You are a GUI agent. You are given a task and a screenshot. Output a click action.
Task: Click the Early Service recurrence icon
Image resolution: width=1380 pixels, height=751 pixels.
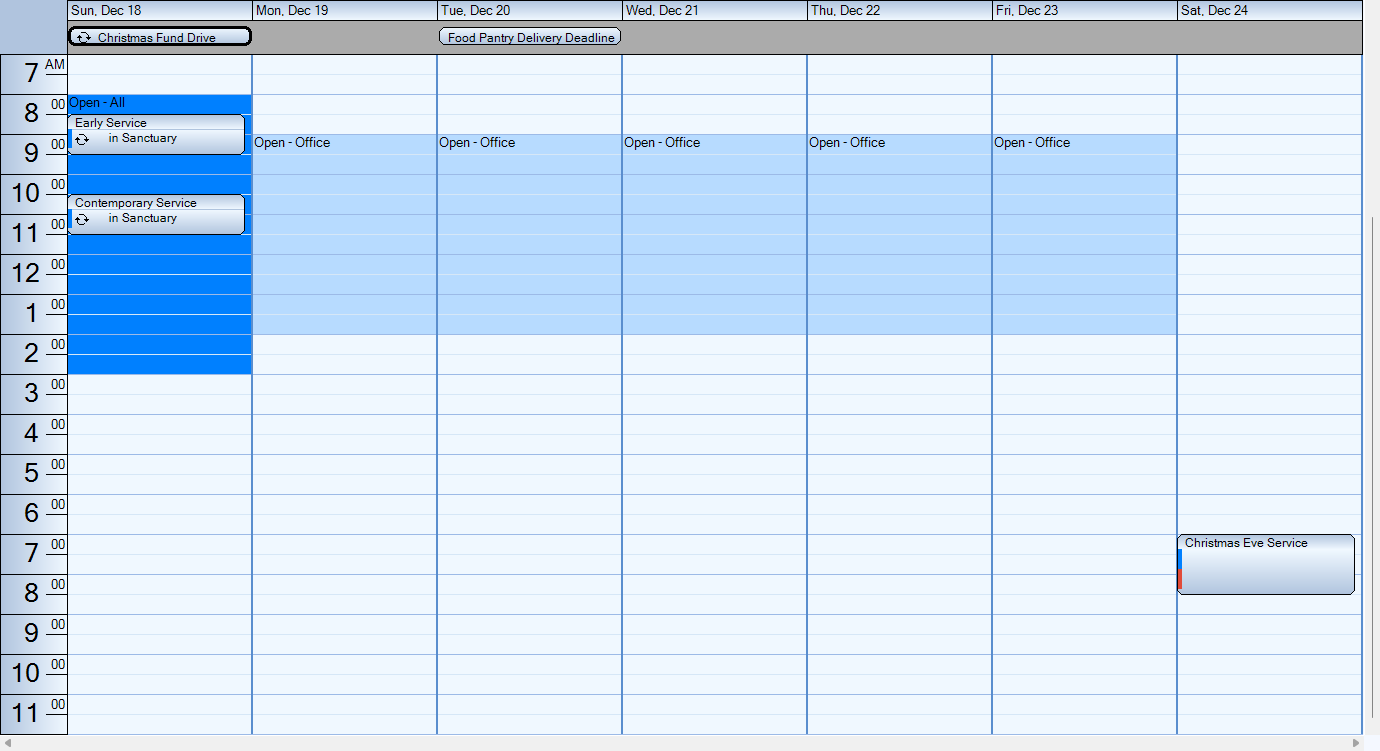tap(82, 139)
